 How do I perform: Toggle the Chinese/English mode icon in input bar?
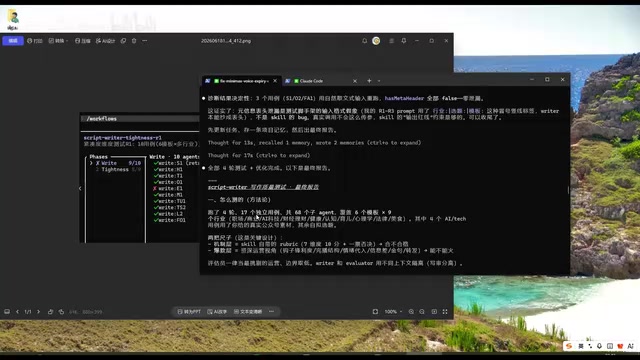pyautogui.click(x=580, y=346)
